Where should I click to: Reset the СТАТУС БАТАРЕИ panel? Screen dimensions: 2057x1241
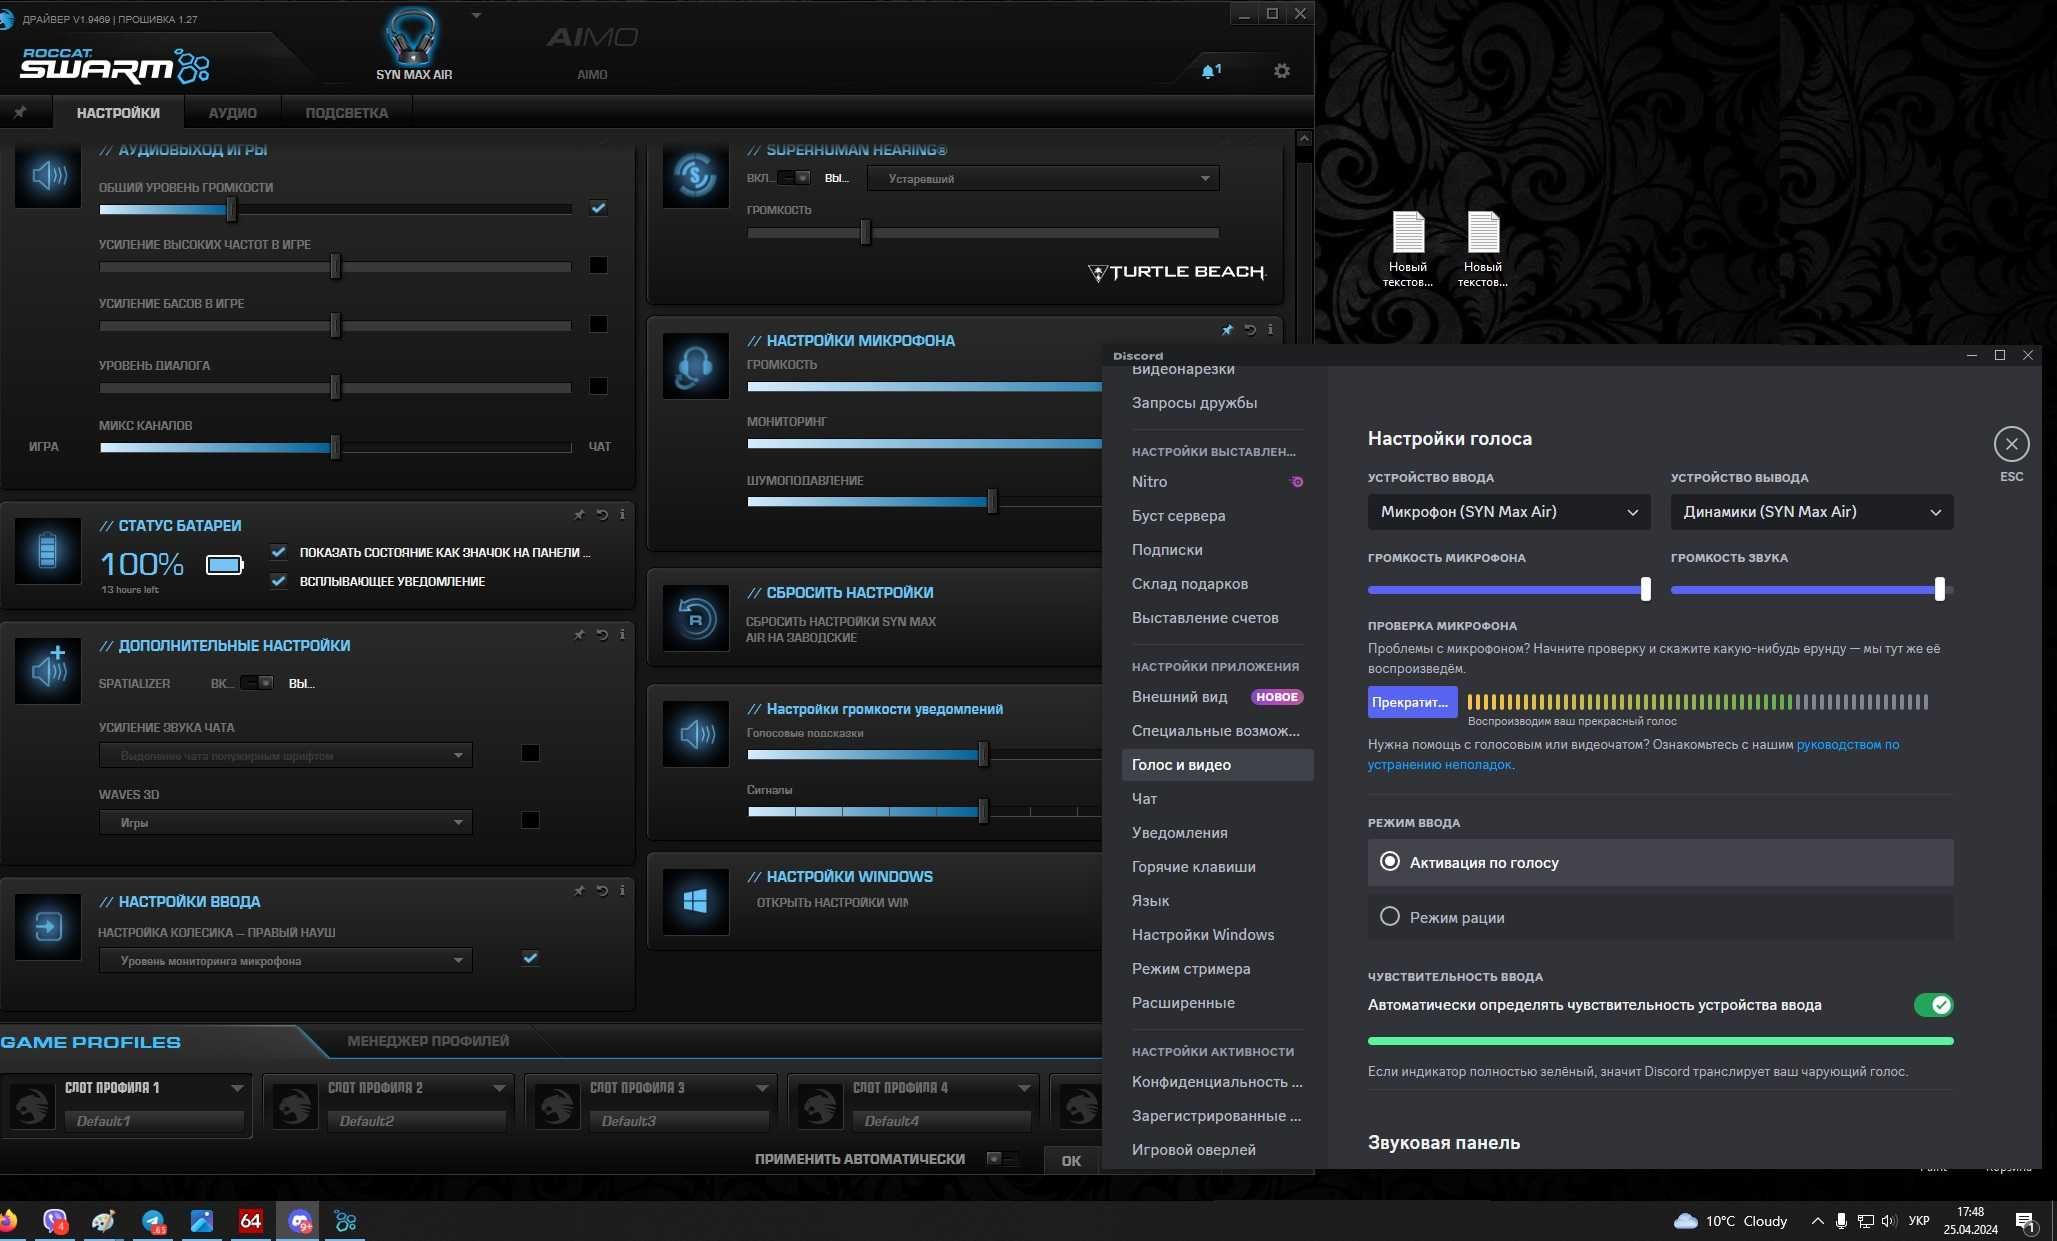click(602, 514)
